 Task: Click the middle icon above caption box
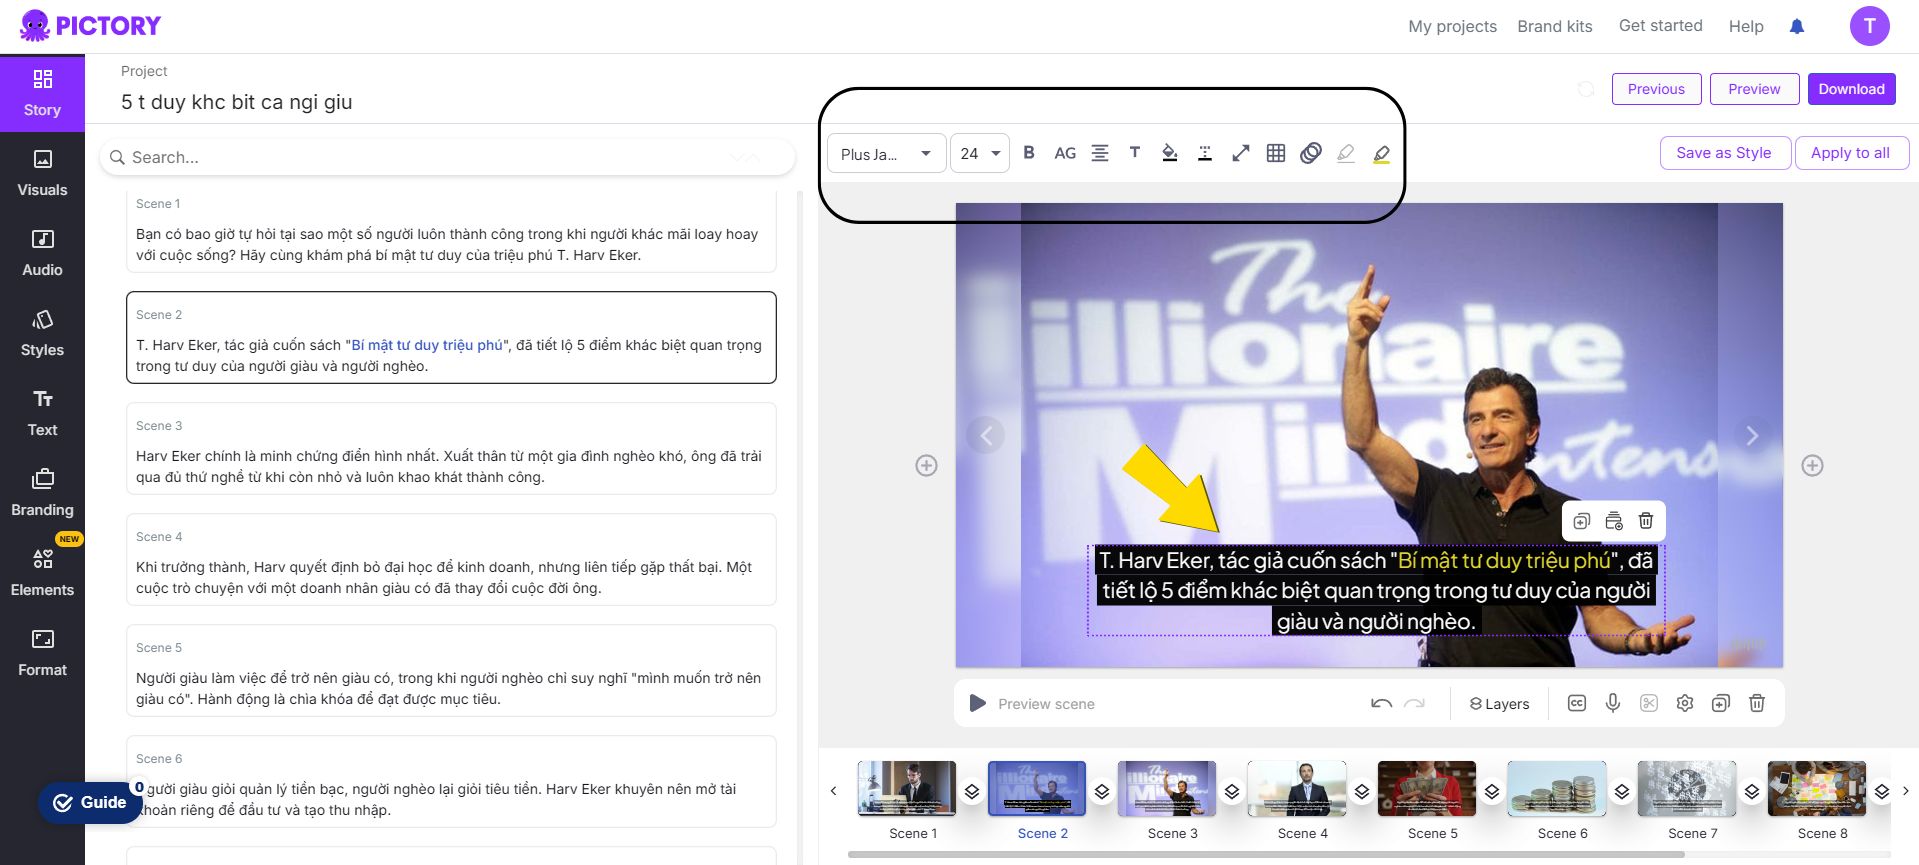(x=1614, y=521)
